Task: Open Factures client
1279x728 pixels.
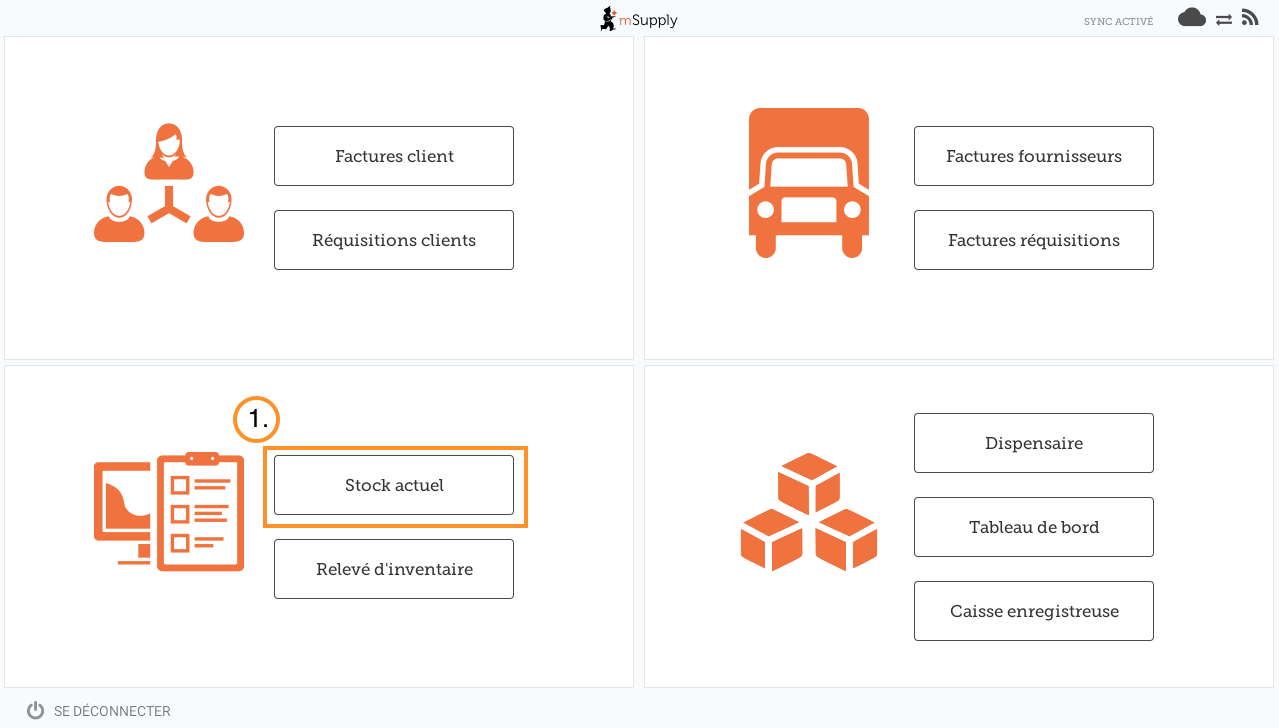Action: (394, 156)
